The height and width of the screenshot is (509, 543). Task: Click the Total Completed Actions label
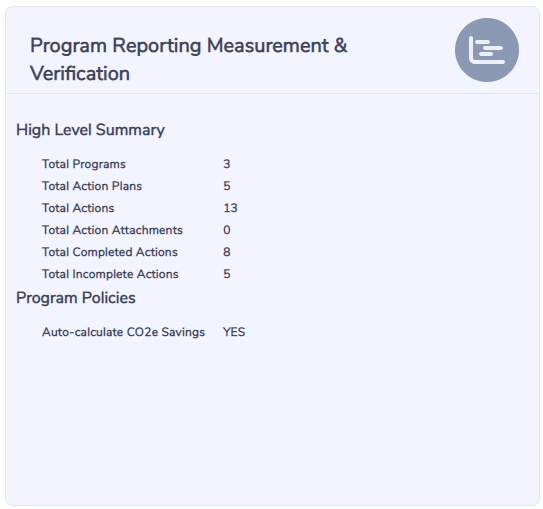coord(110,252)
